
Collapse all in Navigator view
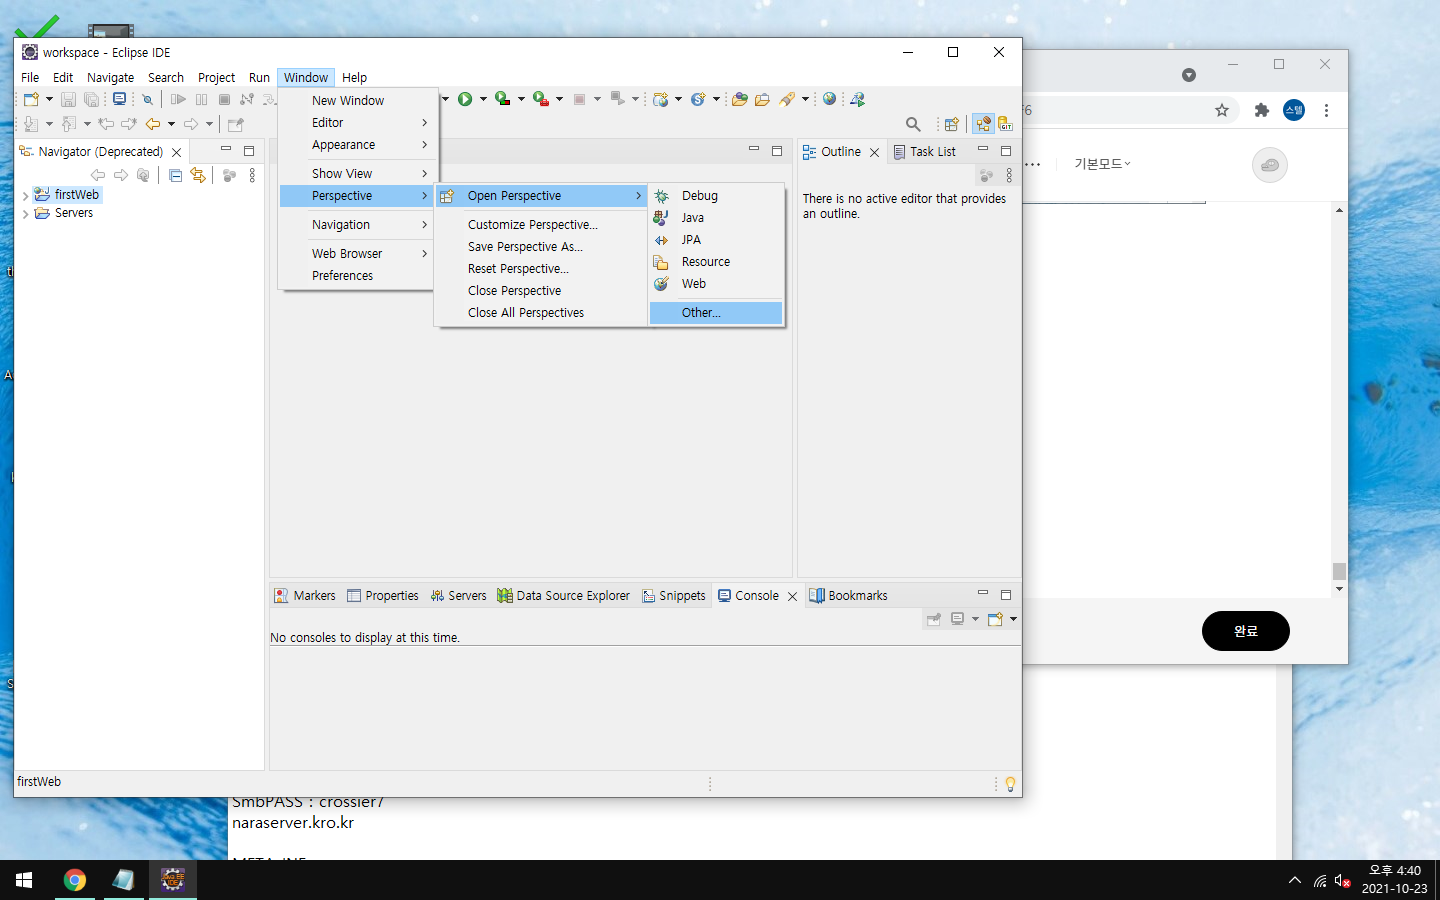176,175
